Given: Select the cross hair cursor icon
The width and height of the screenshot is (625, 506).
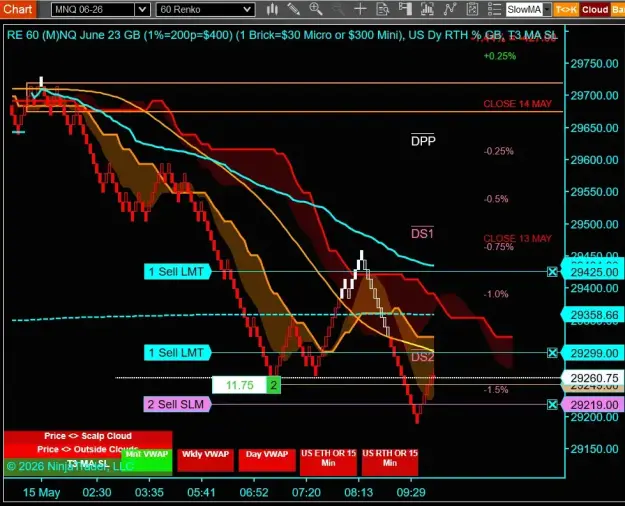Looking at the screenshot, I should click(x=360, y=9).
